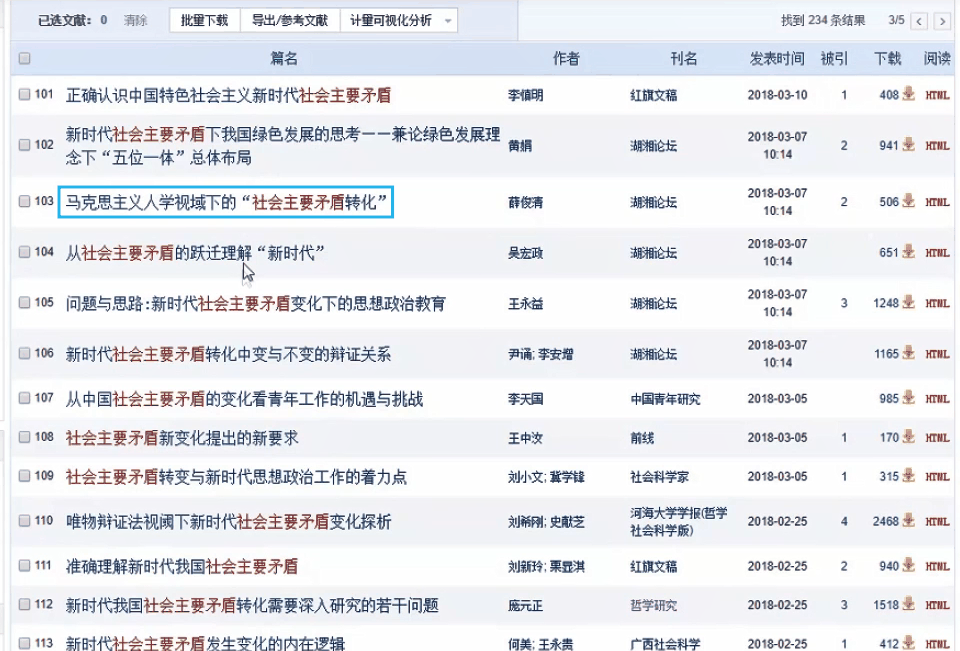The height and width of the screenshot is (651, 960).
Task: Go to previous results page arrow
Action: pyautogui.click(x=918, y=21)
